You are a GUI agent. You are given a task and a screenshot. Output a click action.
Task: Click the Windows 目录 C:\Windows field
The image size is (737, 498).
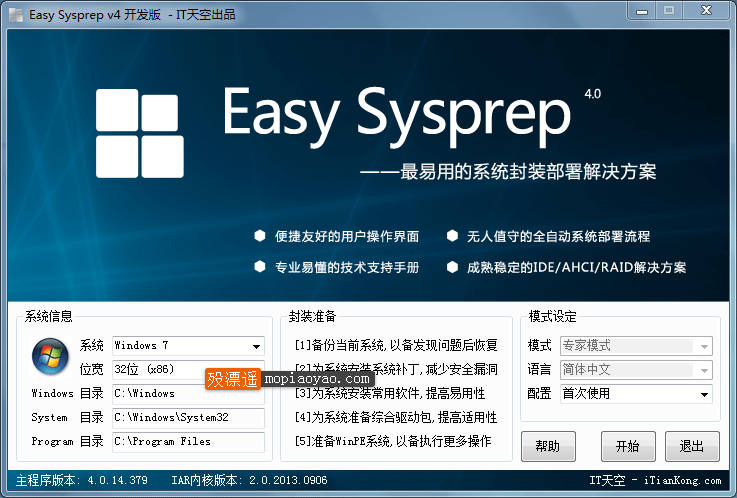188,394
